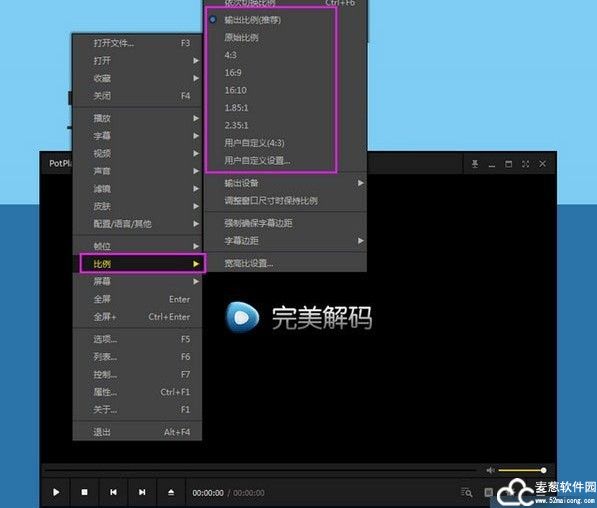Open 列表... playlist entry
Image resolution: width=597 pixels, height=508 pixels.
coord(137,357)
